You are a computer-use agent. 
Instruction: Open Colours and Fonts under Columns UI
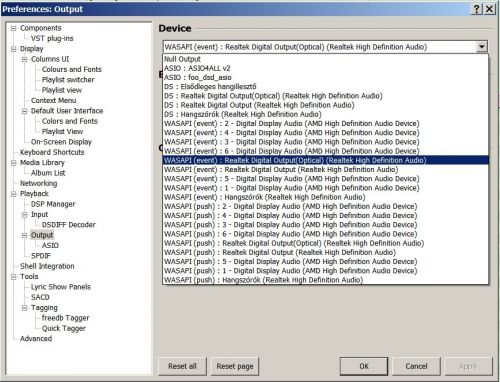click(72, 69)
